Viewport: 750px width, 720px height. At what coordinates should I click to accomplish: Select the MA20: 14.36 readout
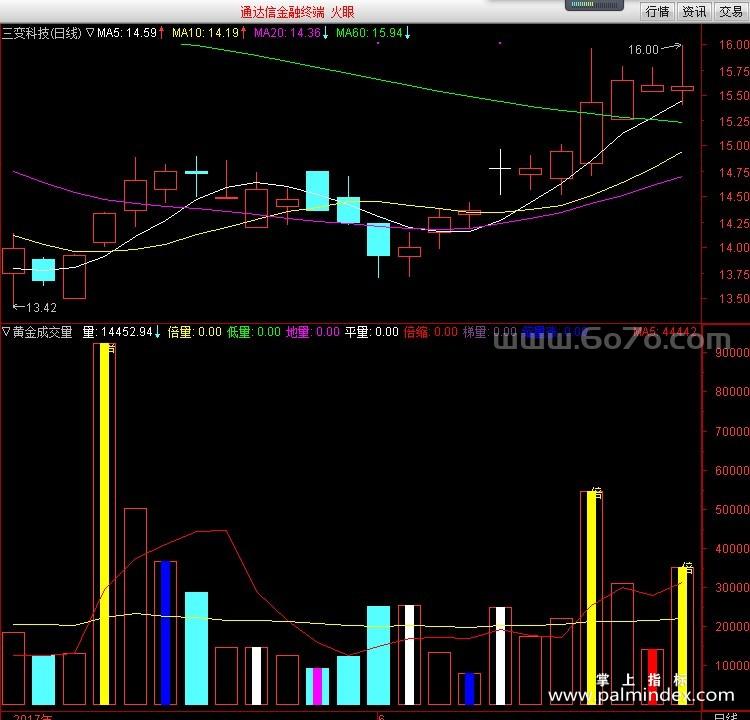click(x=291, y=33)
